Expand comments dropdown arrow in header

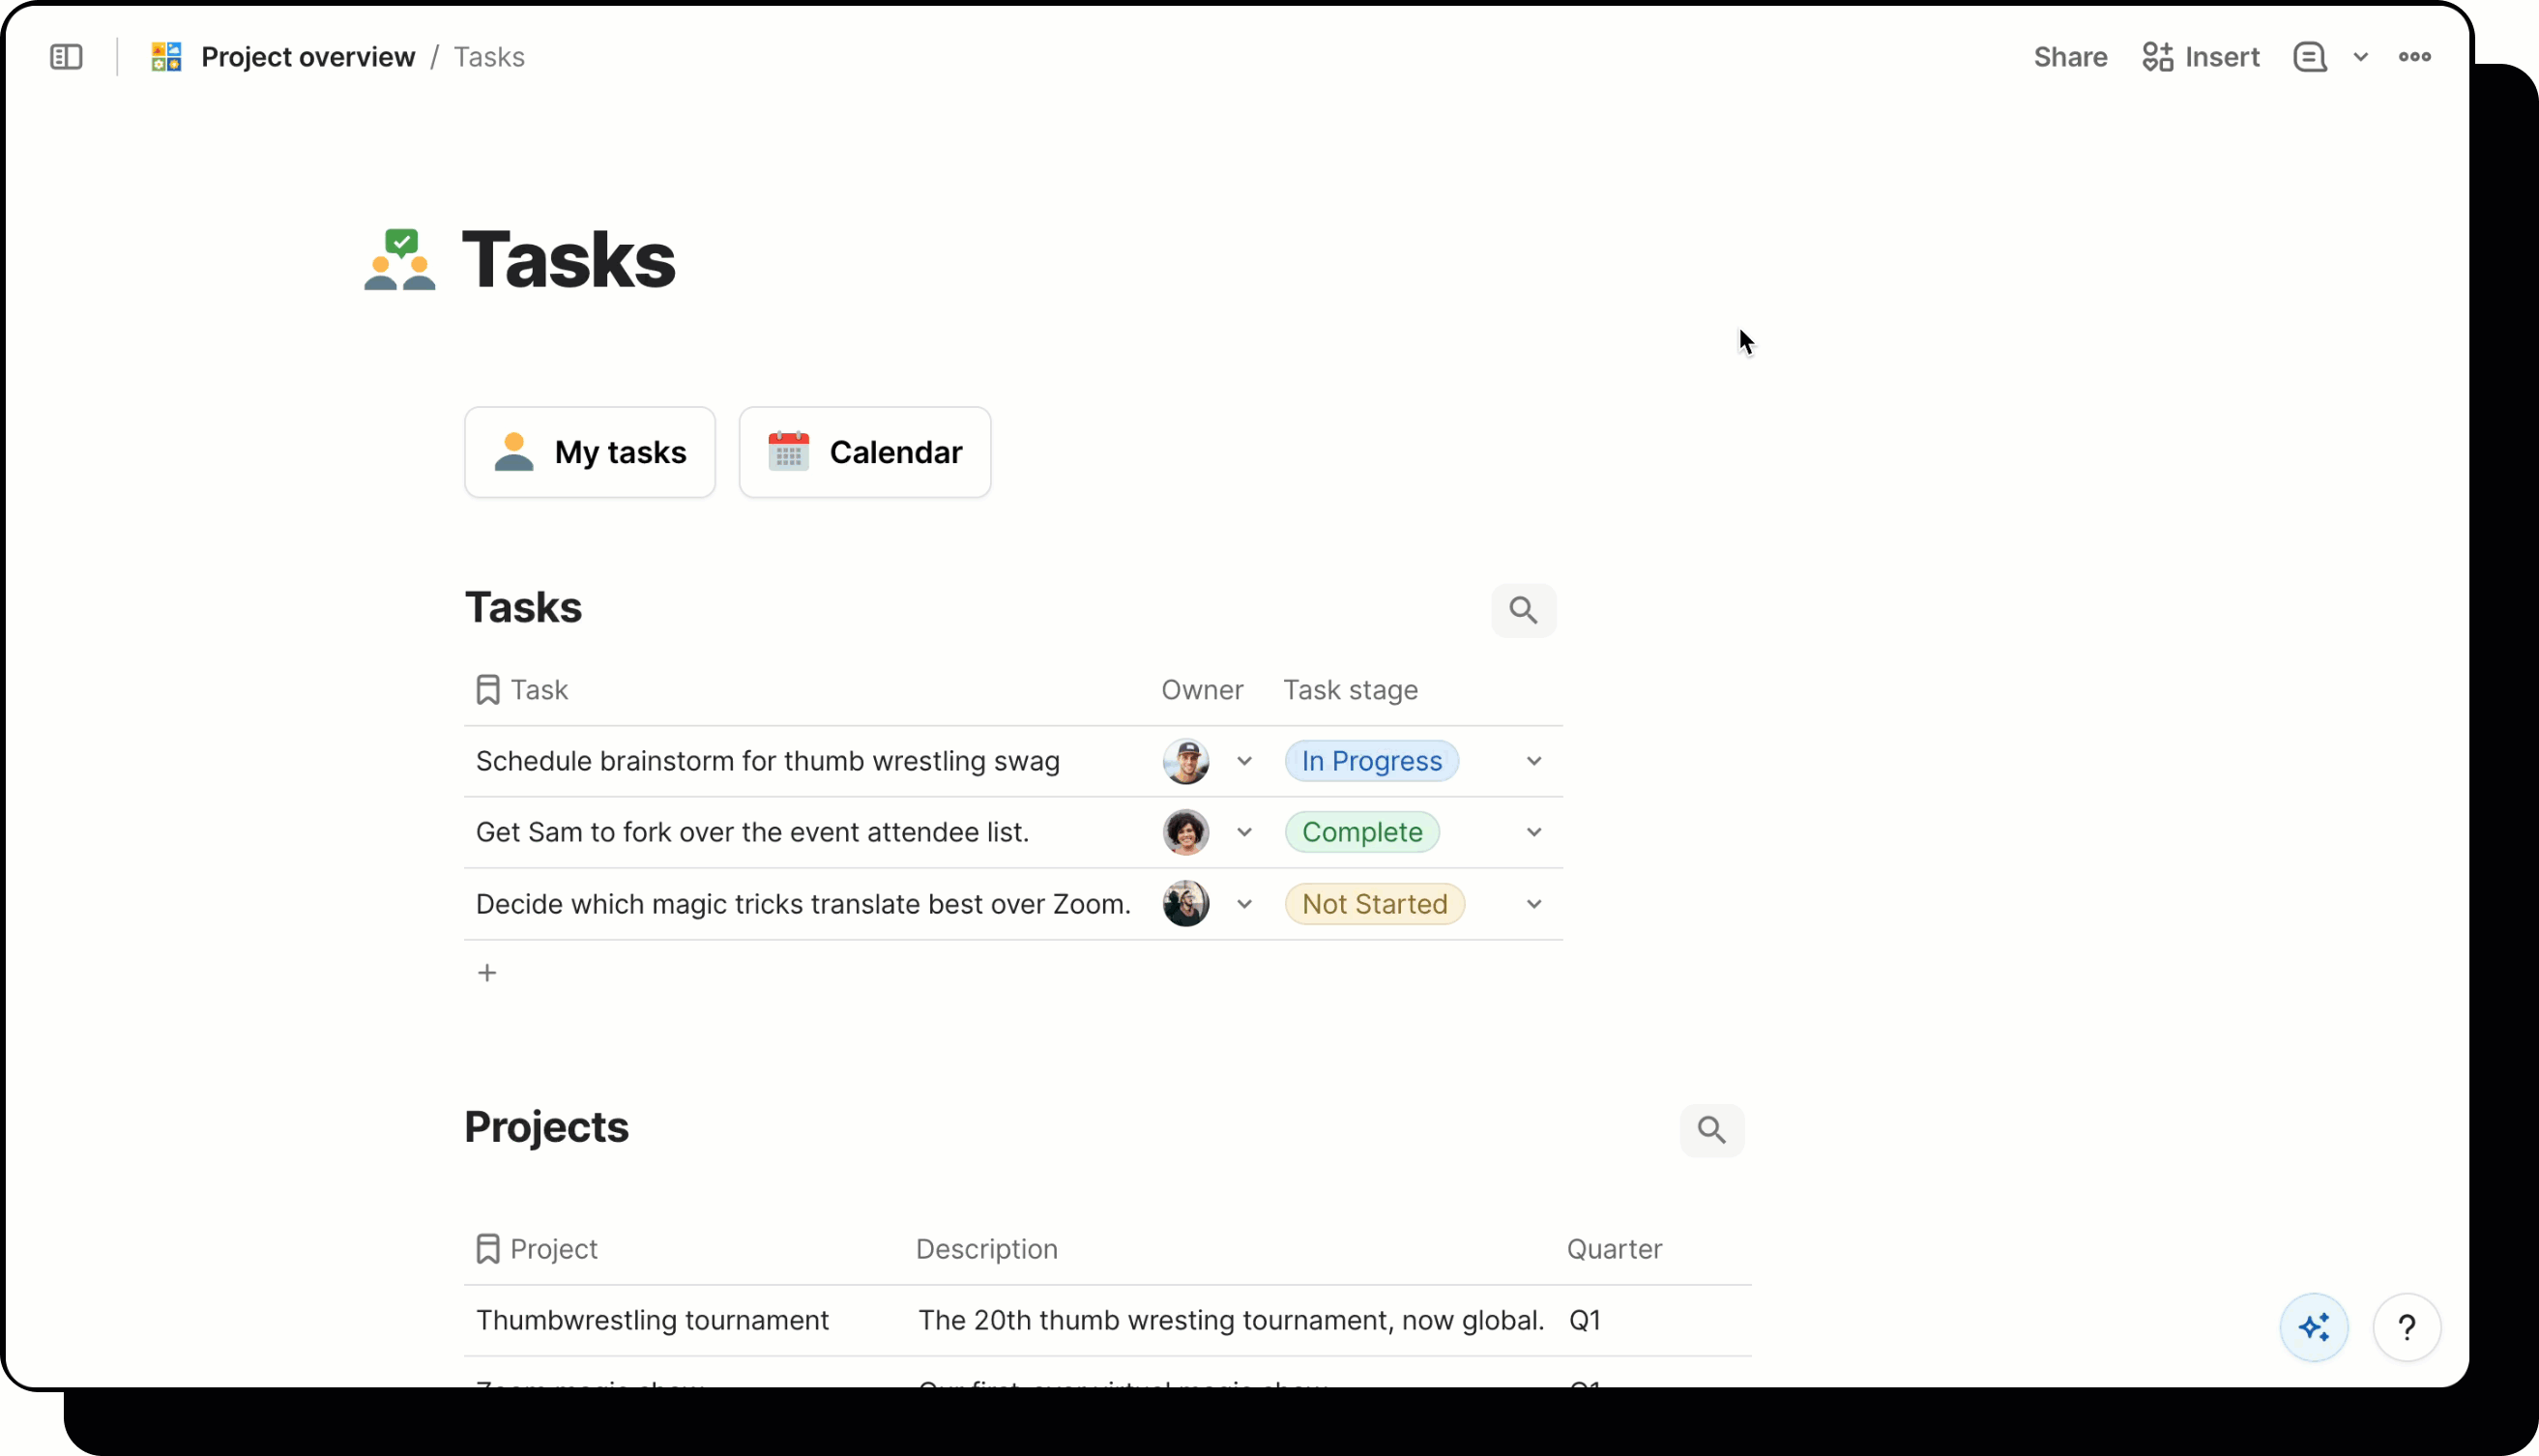[2360, 57]
